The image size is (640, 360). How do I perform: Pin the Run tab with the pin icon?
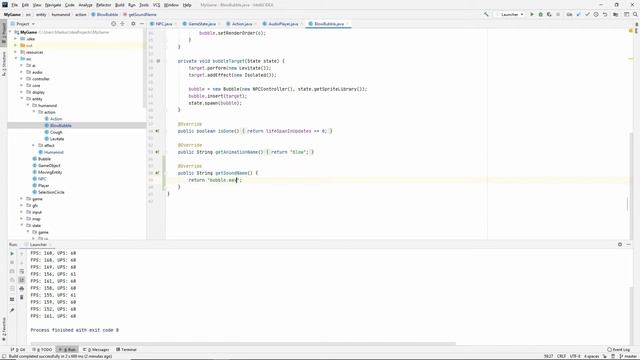[12, 310]
